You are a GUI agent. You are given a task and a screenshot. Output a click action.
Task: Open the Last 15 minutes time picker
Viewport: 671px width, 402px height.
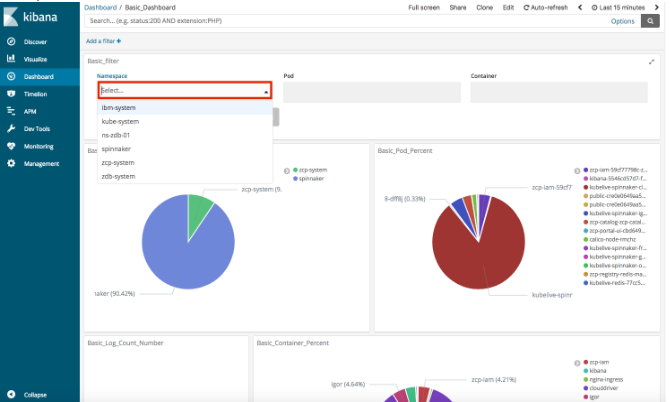618,7
